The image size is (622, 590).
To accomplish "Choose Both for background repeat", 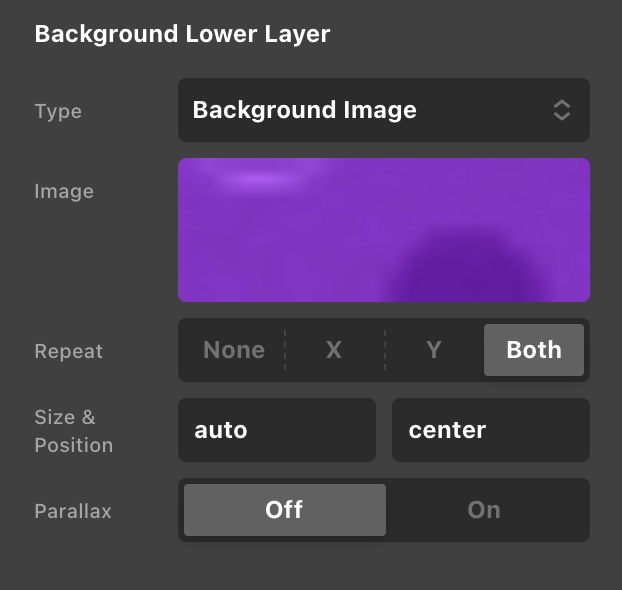I will [534, 350].
